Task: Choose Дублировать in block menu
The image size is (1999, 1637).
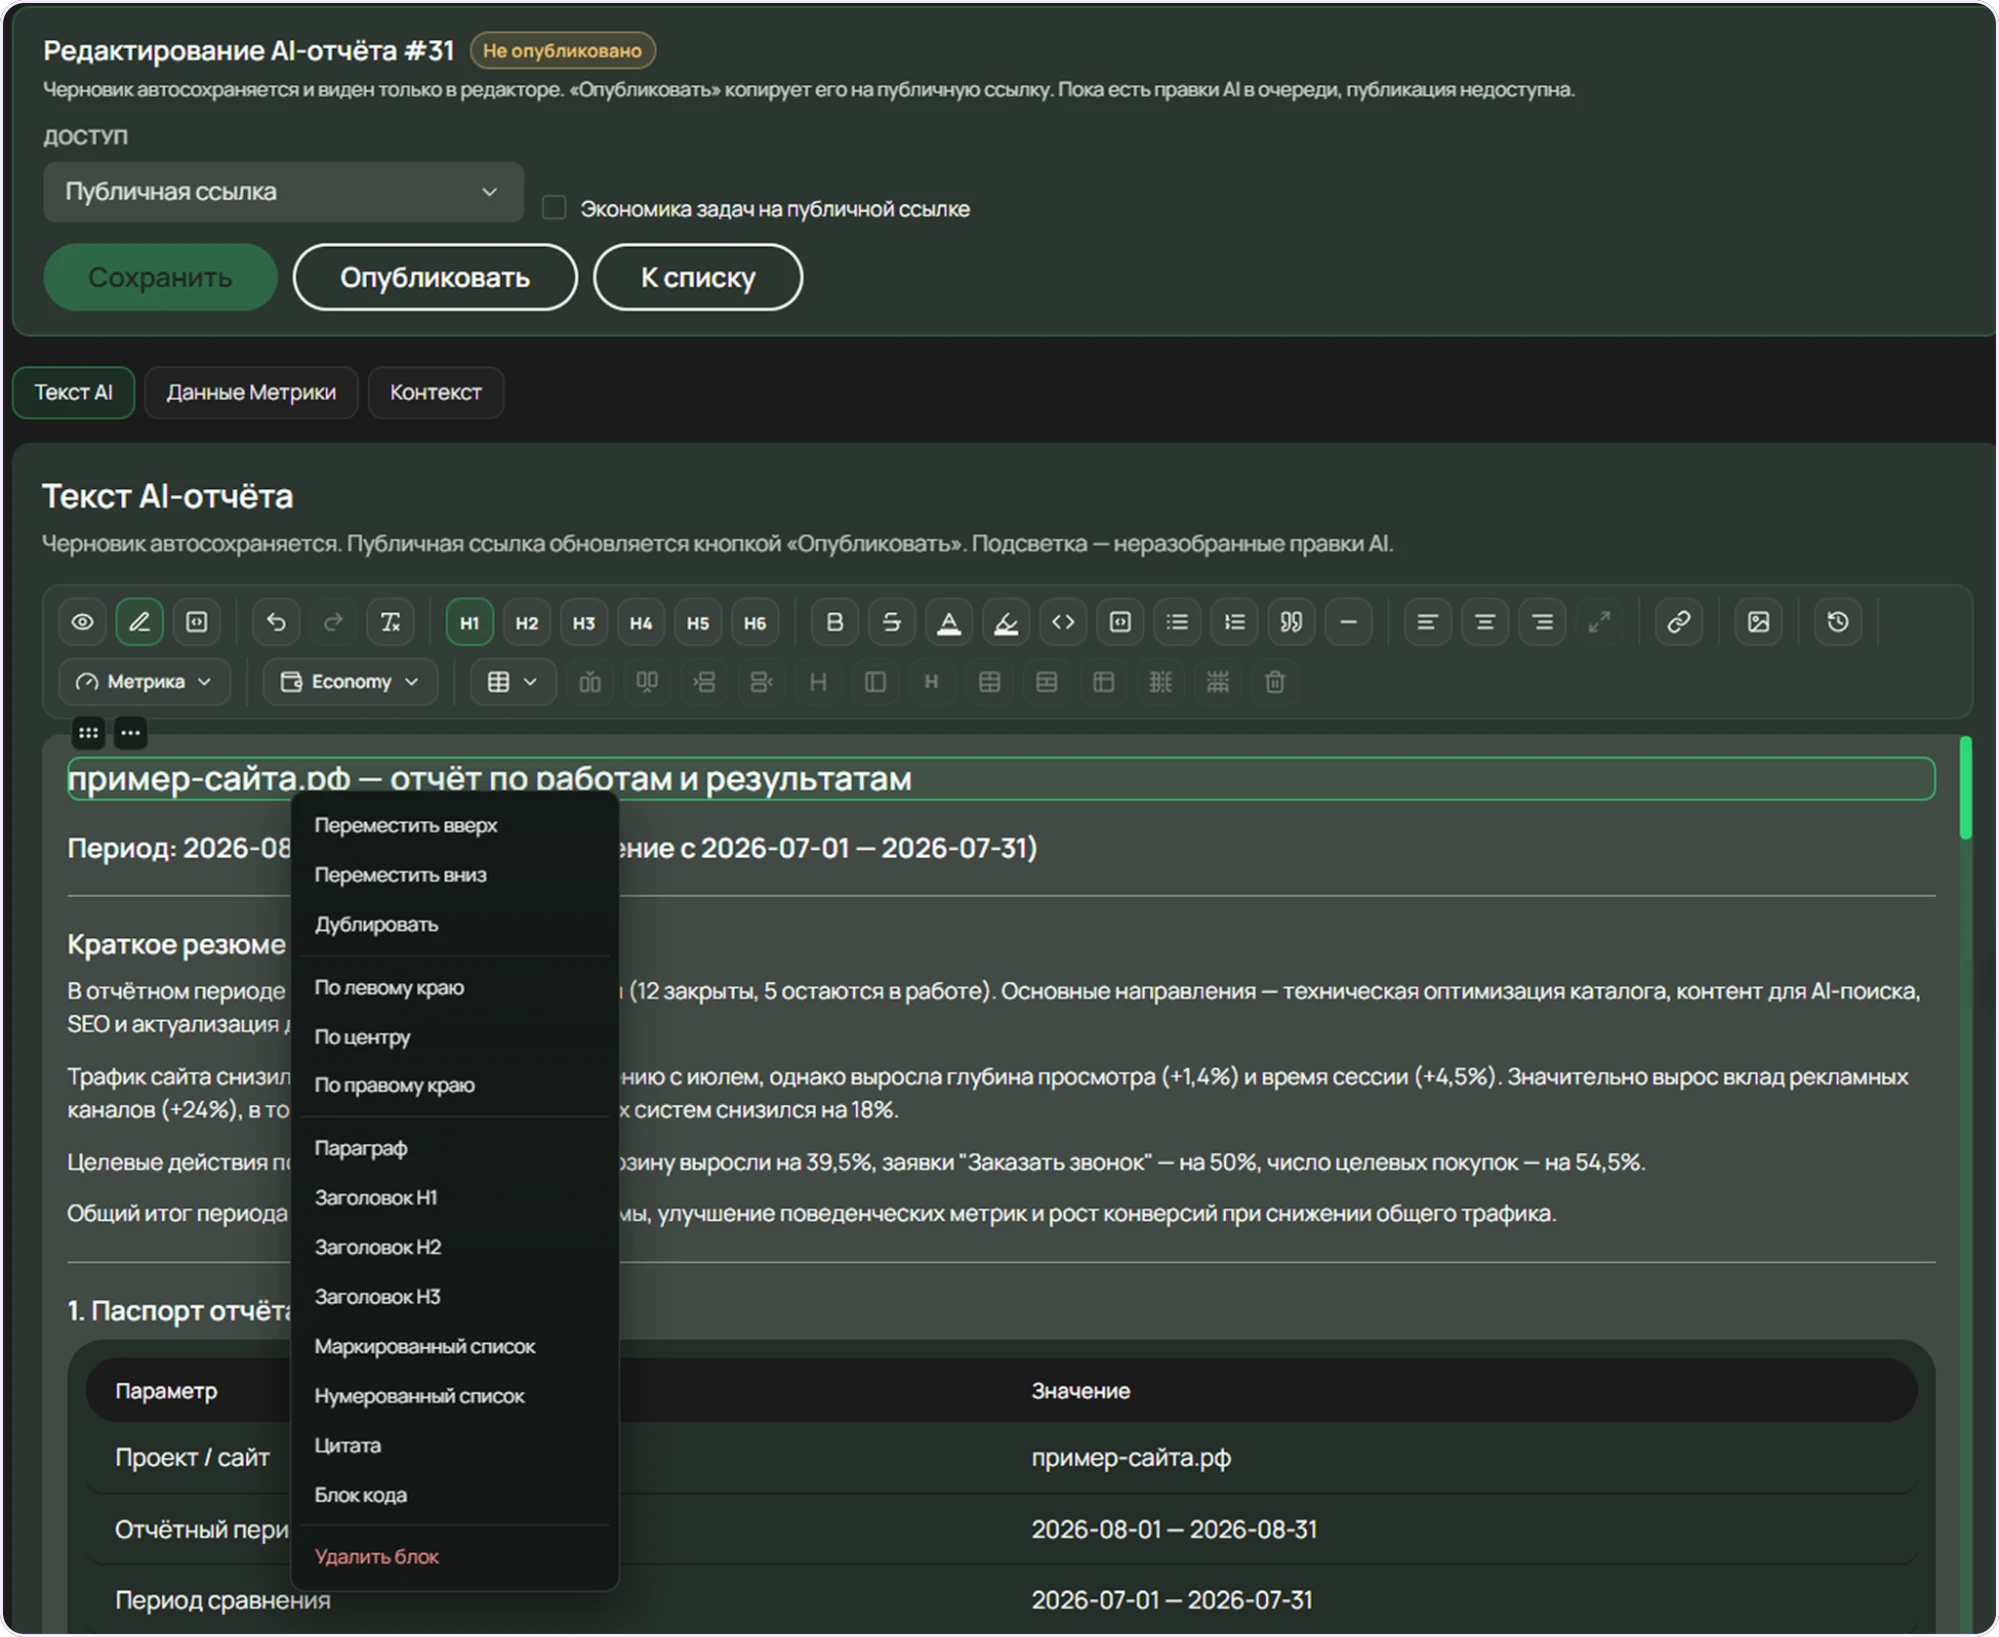Action: coord(454,924)
